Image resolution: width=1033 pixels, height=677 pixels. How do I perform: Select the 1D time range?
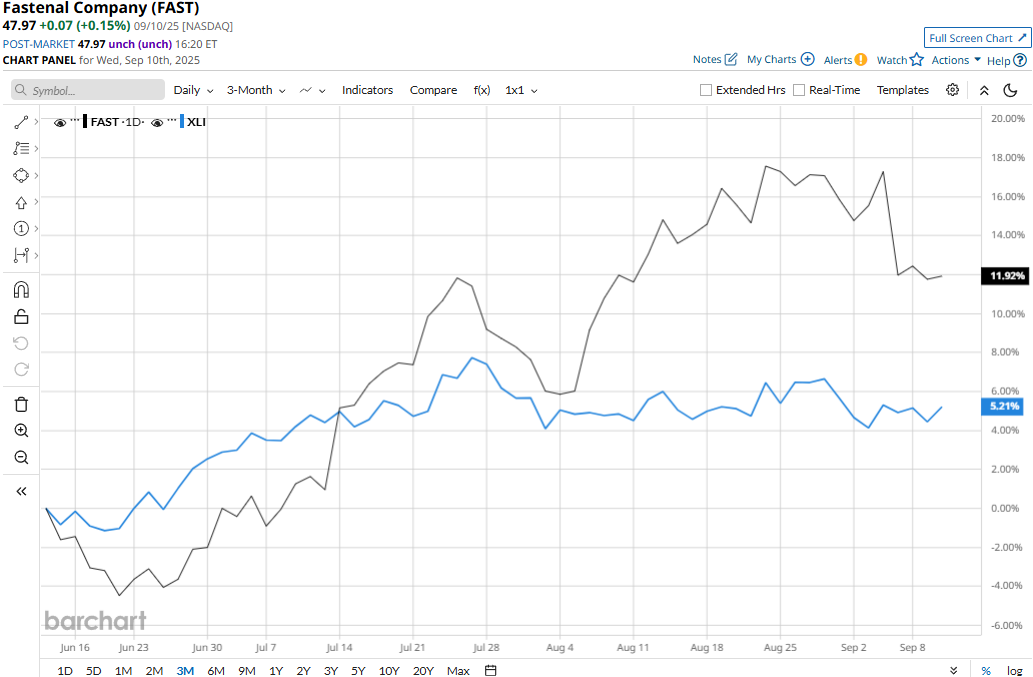[65, 670]
